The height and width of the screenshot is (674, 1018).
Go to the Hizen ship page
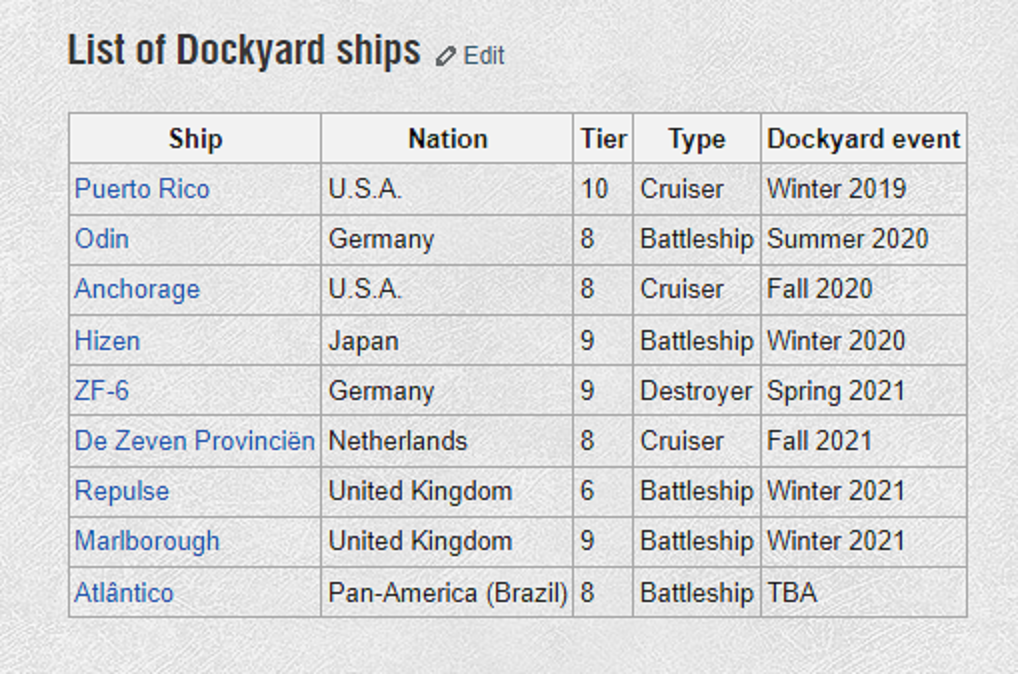coord(107,340)
